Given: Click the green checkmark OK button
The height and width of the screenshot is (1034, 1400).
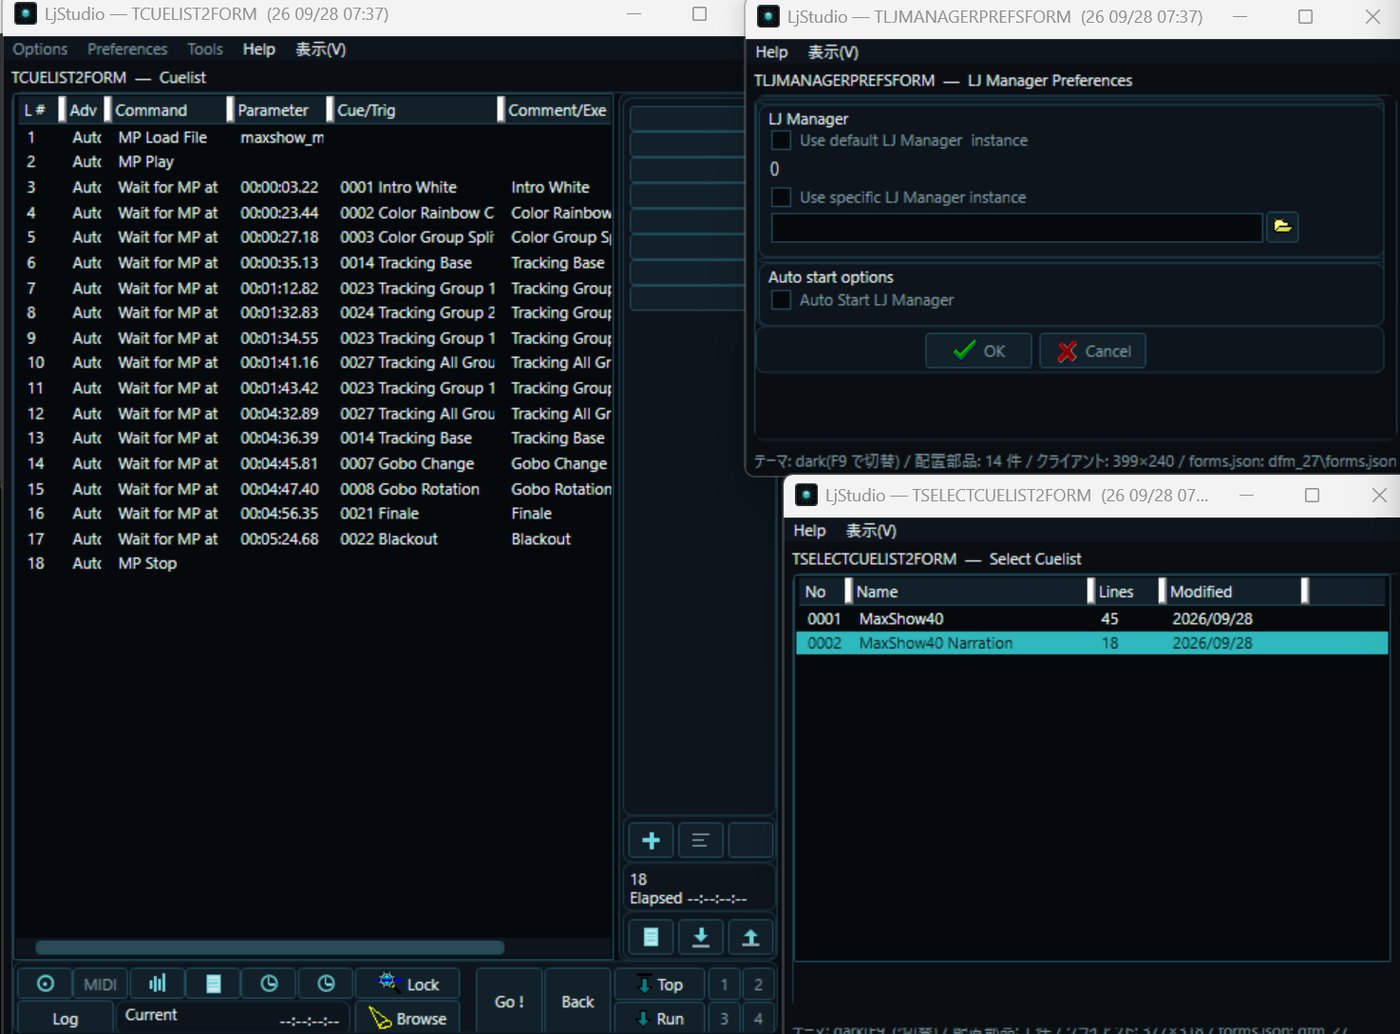Looking at the screenshot, I should point(978,351).
